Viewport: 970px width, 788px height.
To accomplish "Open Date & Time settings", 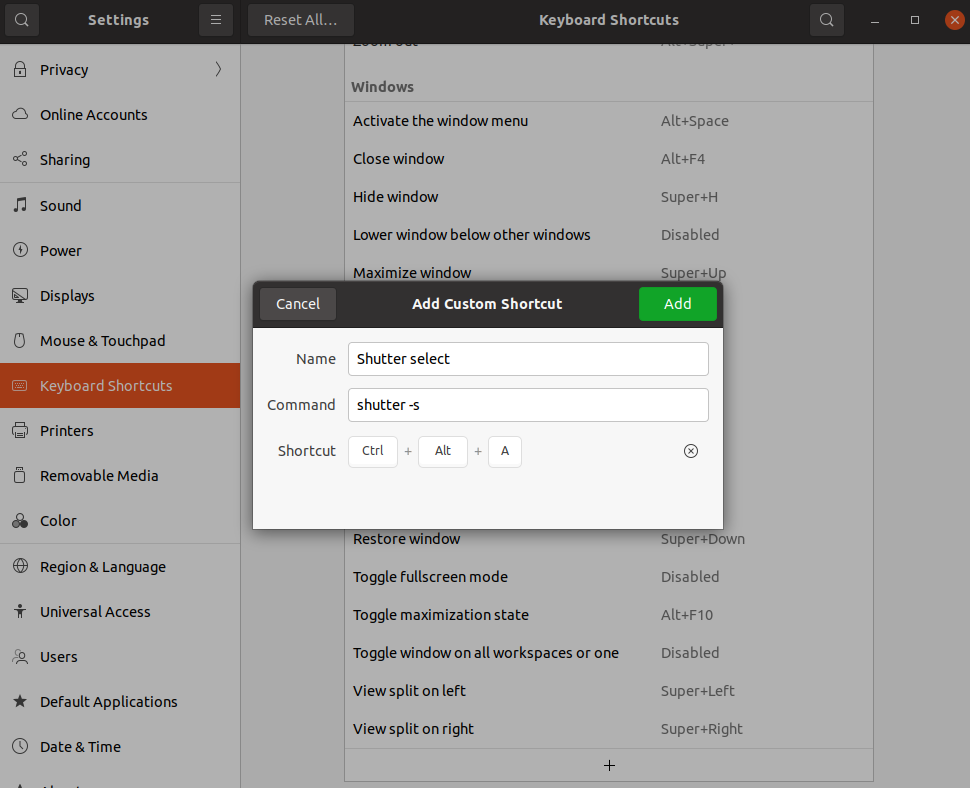I will [x=120, y=747].
